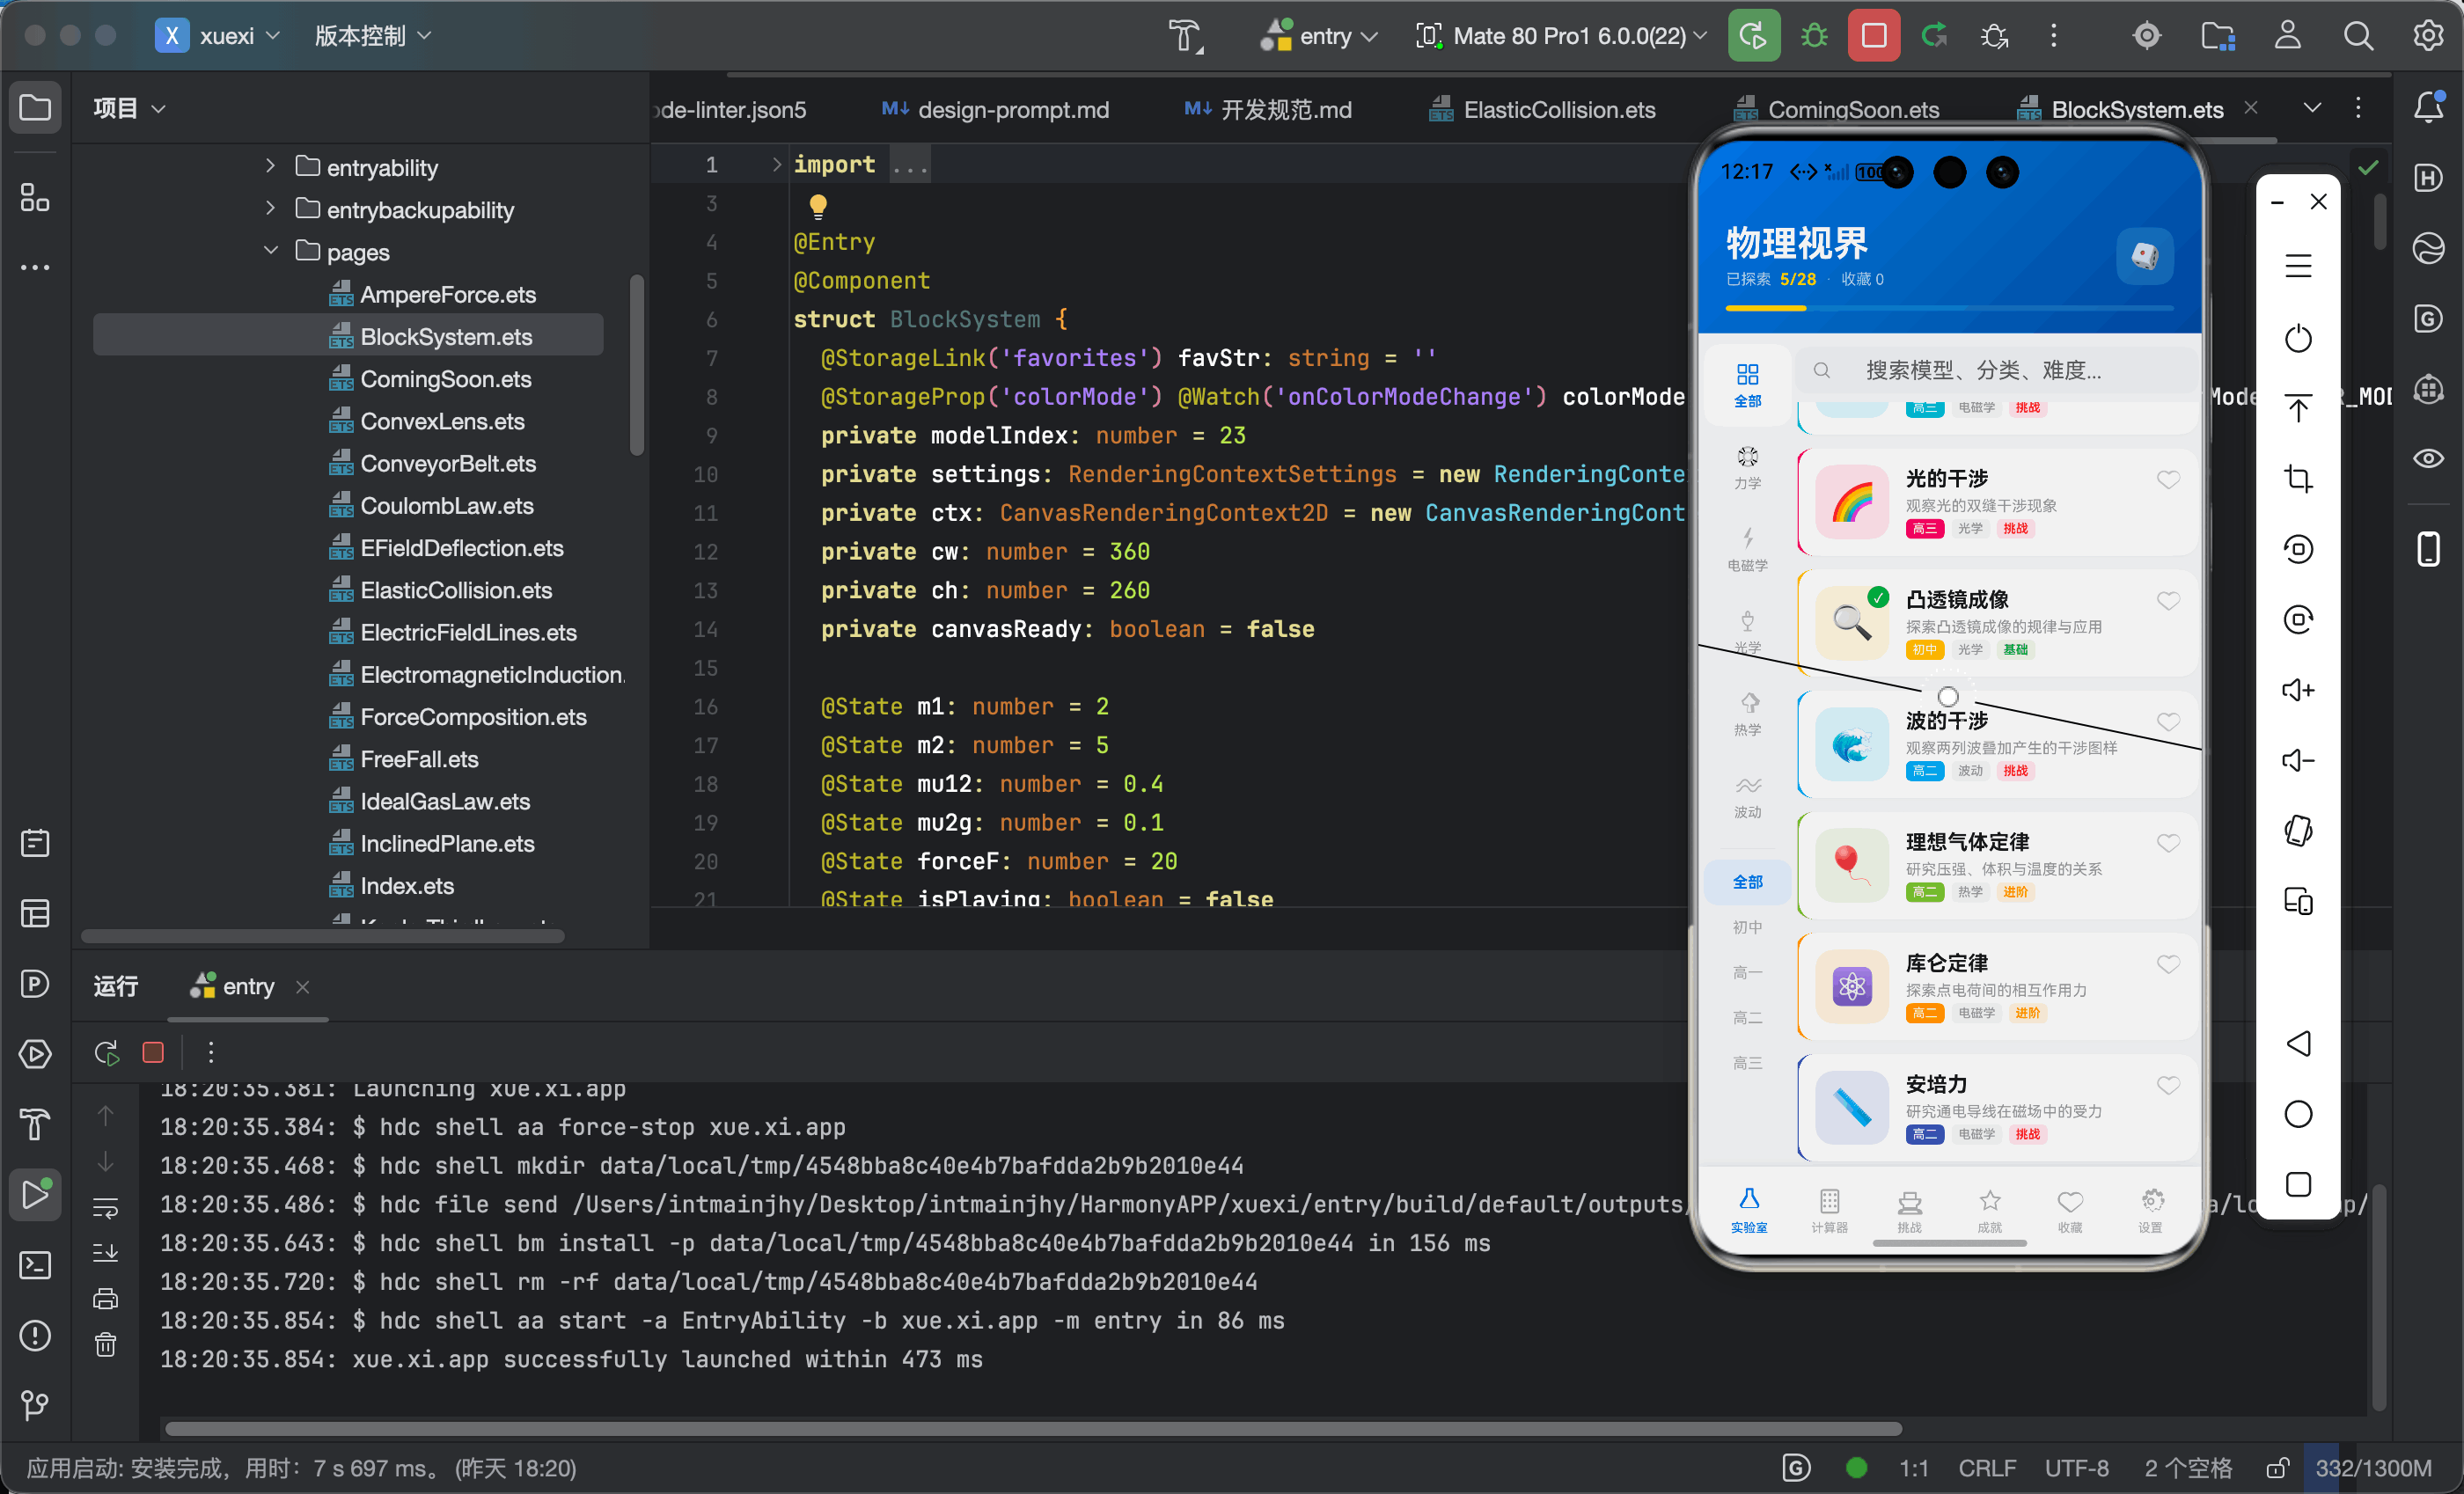Image resolution: width=2464 pixels, height=1494 pixels.
Task: Click the red Stop button in top toolbar
Action: click(1873, 36)
